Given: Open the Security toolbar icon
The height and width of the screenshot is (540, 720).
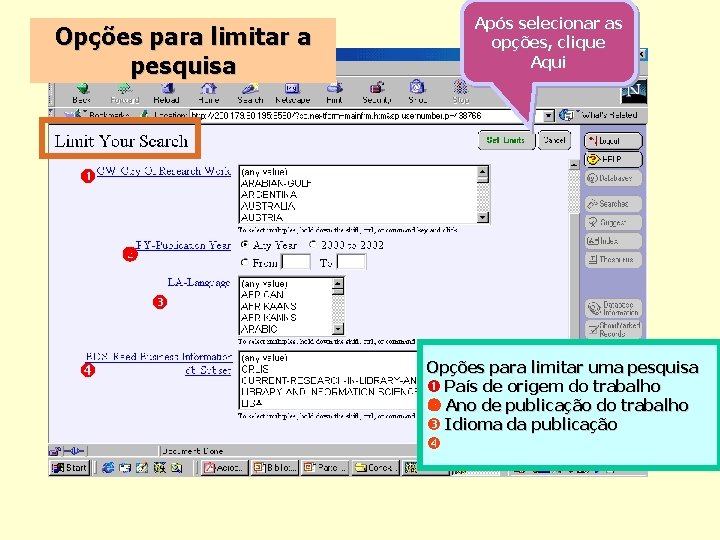Looking at the screenshot, I should coord(377,87).
